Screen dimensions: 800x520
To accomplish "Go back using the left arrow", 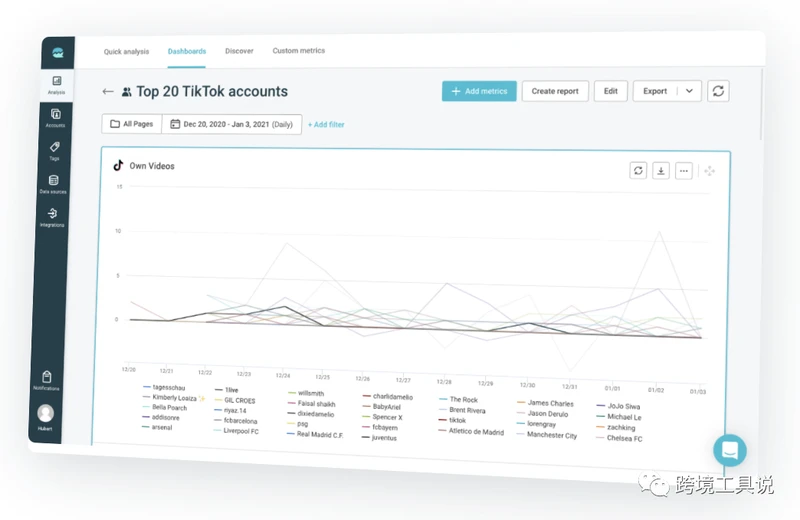I will point(108,91).
